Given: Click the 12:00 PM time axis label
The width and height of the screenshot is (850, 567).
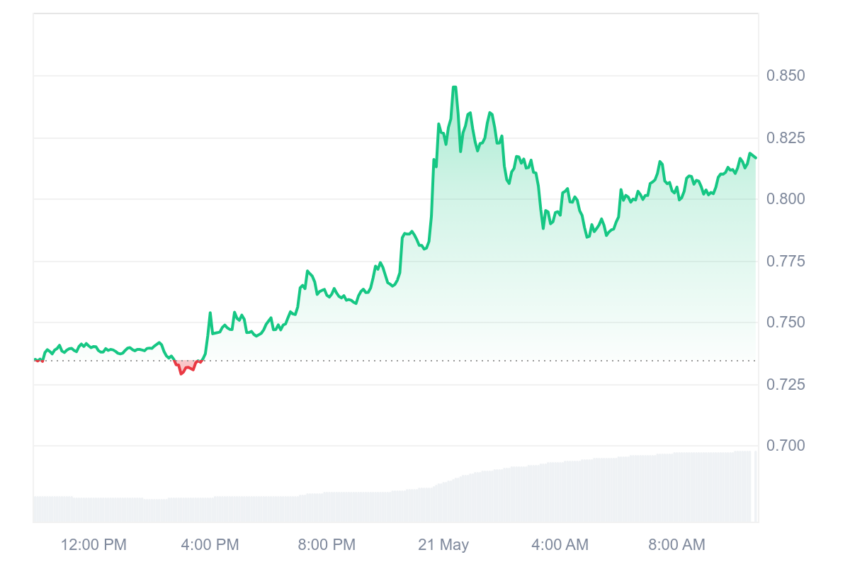Looking at the screenshot, I should point(93,544).
